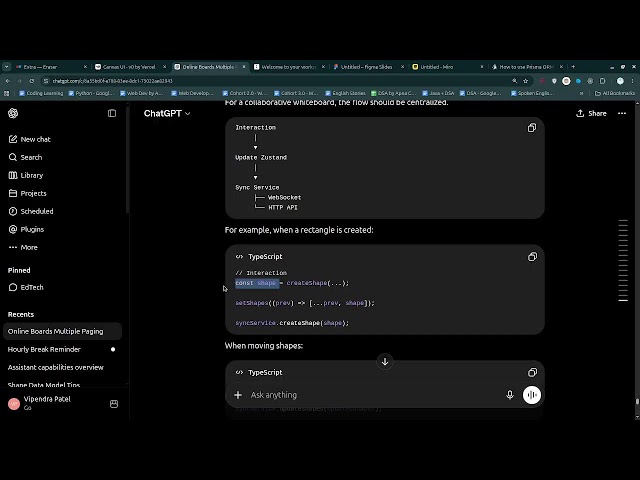The image size is (640, 480).
Task: Open the Chrome three-dot menu
Action: point(632,81)
